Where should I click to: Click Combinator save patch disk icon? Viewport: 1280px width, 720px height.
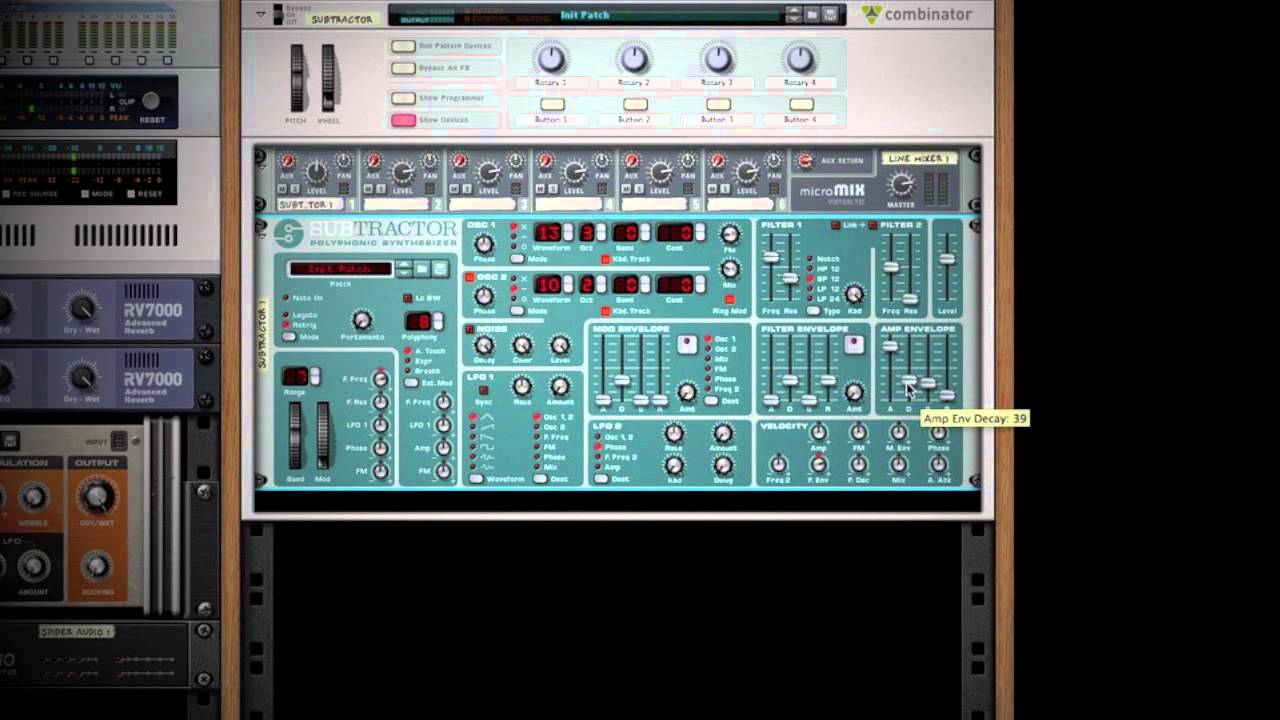click(830, 14)
